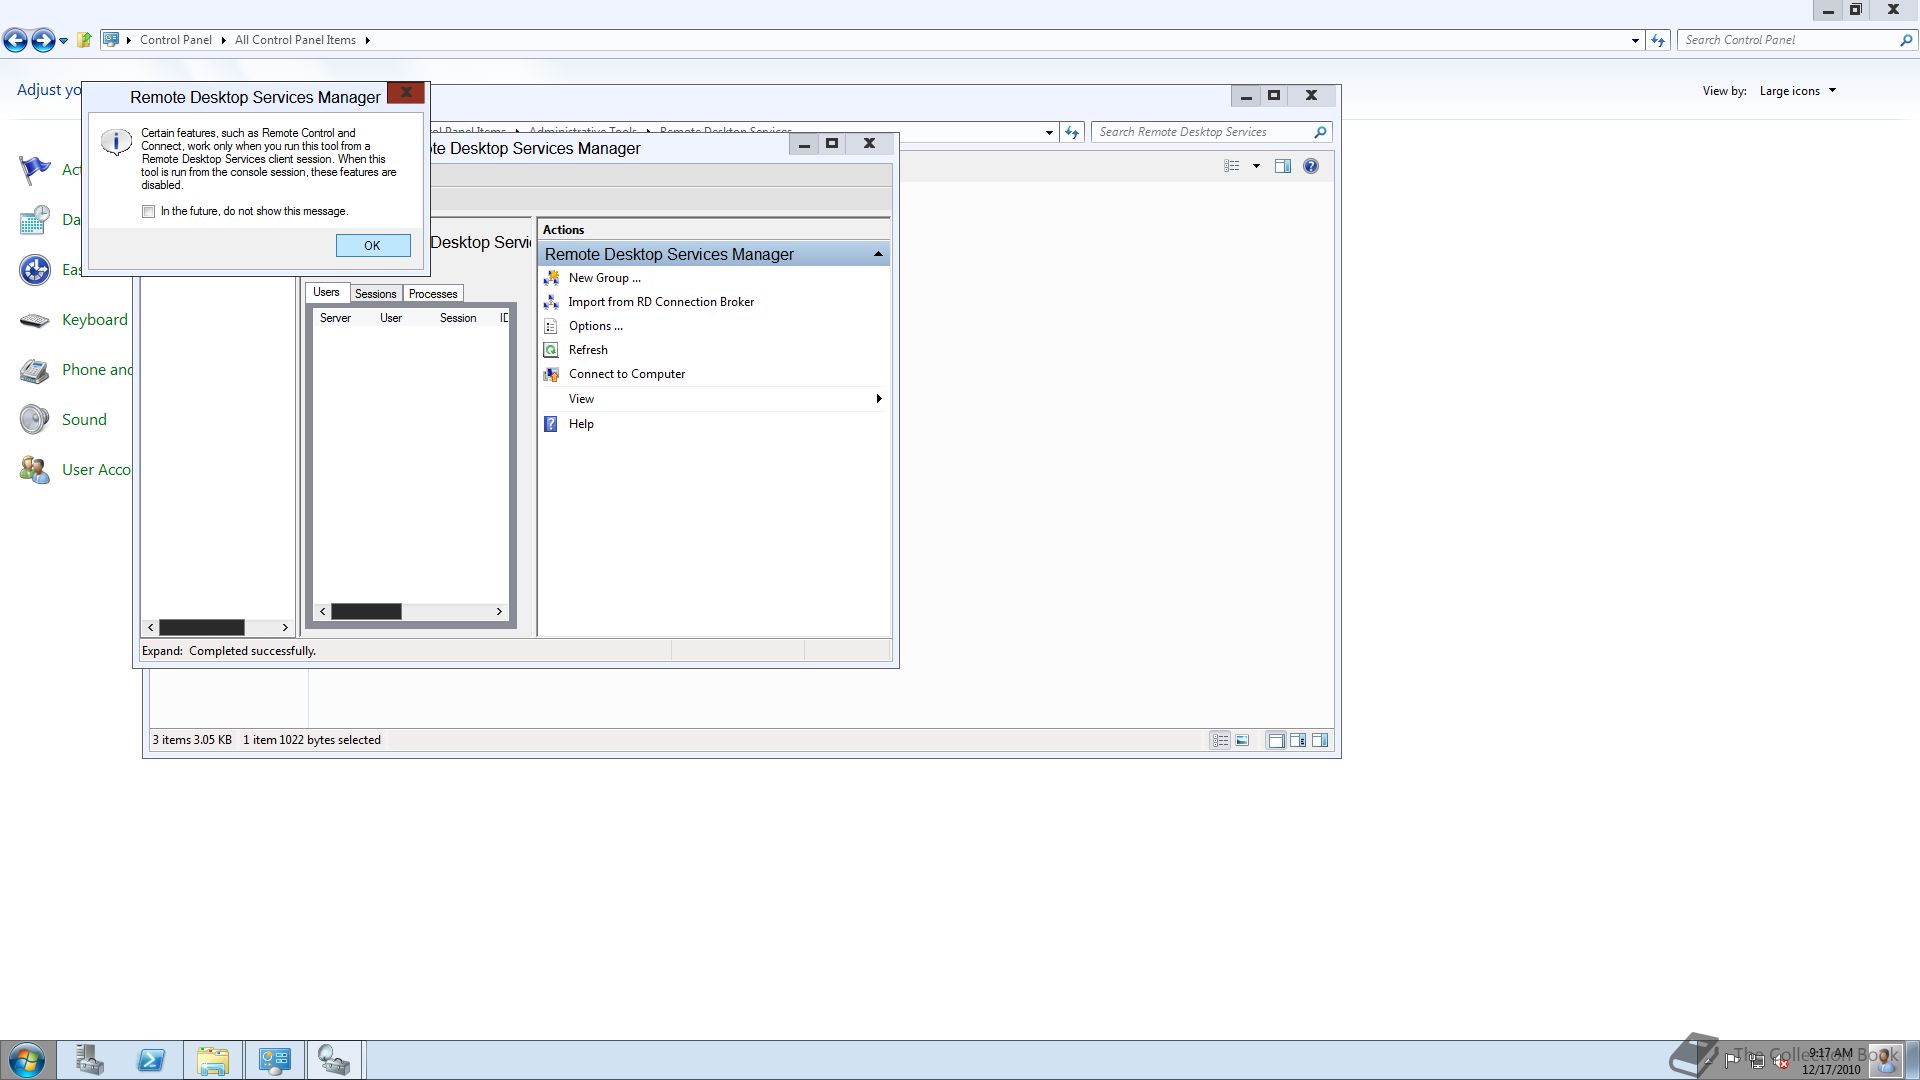The width and height of the screenshot is (1920, 1080).
Task: Open Remote Desktop Services Manager taskbar icon
Action: [x=334, y=1060]
